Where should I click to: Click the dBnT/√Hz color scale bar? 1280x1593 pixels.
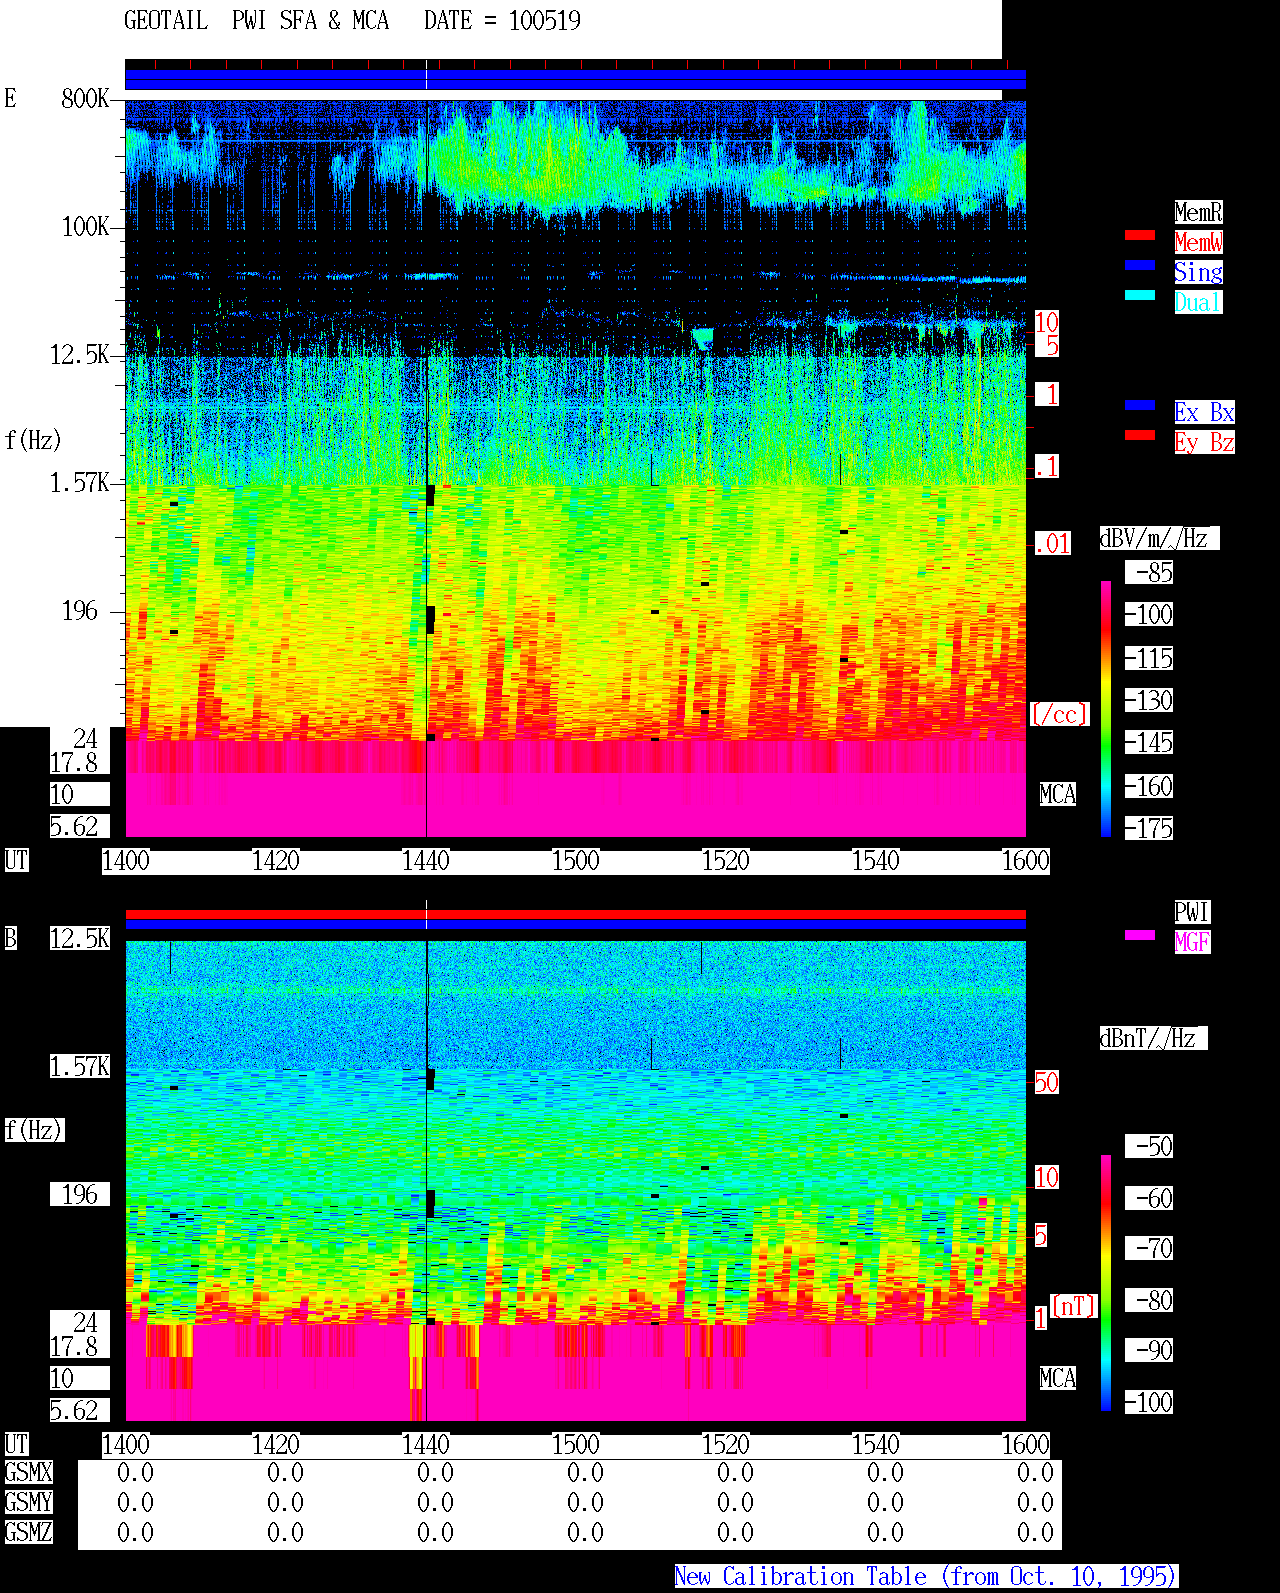[1106, 1283]
